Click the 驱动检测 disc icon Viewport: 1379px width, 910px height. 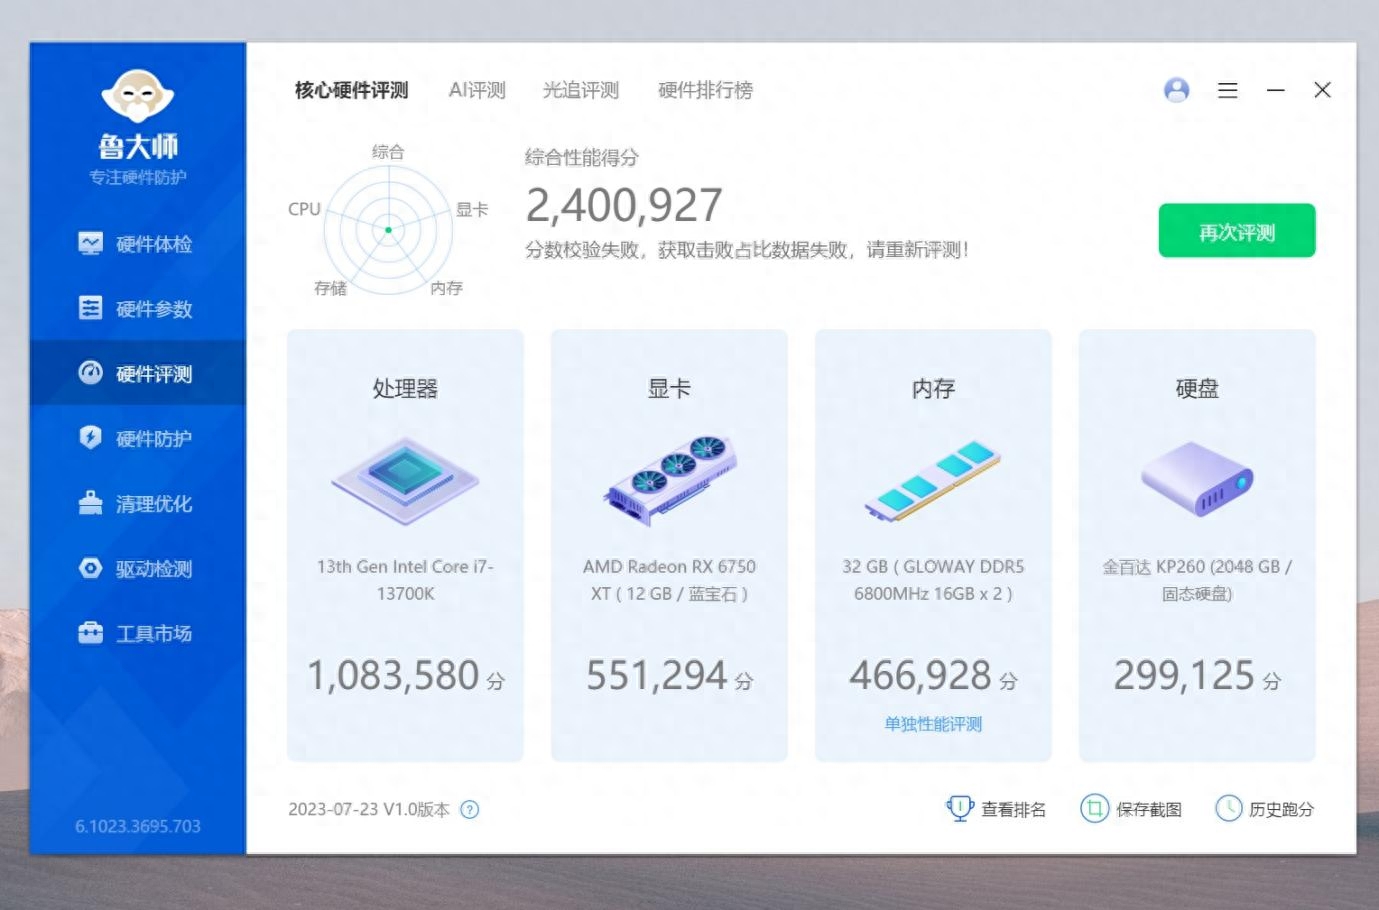pos(90,567)
